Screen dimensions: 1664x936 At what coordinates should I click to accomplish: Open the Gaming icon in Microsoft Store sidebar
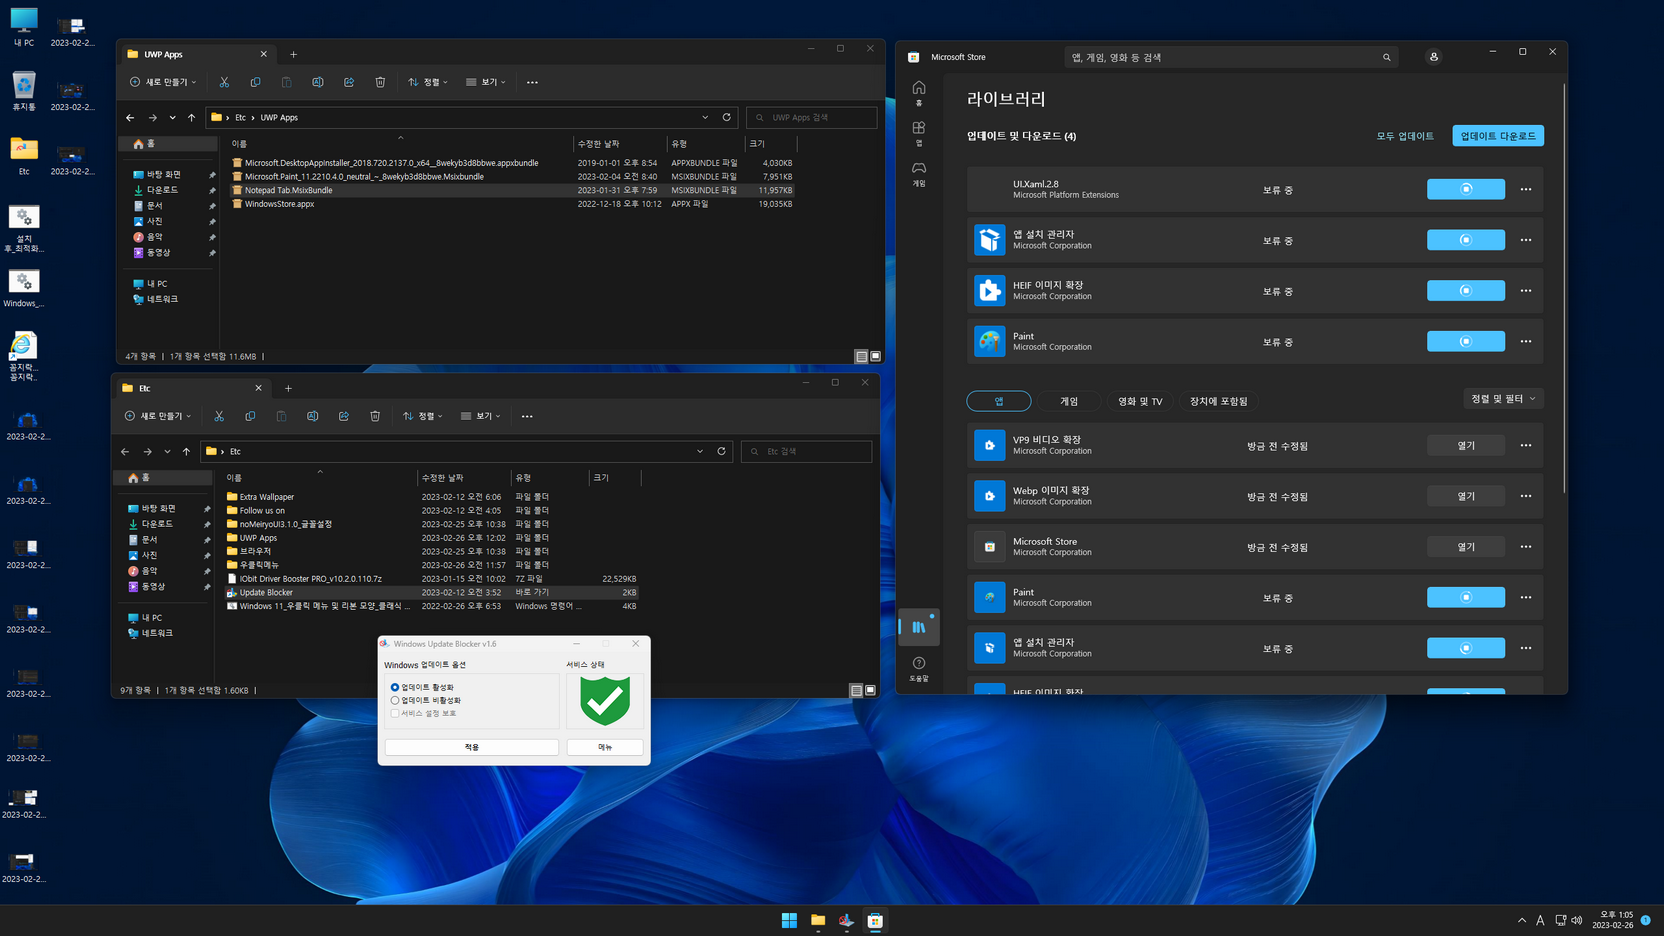919,173
